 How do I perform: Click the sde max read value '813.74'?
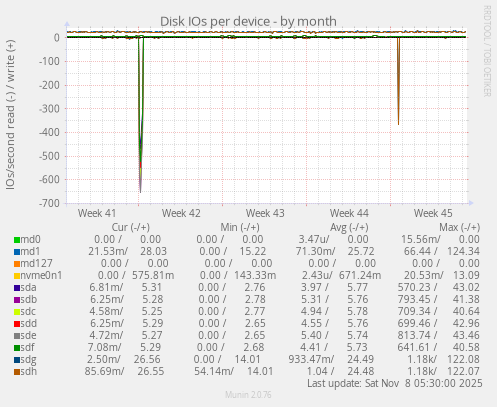[x=415, y=335]
